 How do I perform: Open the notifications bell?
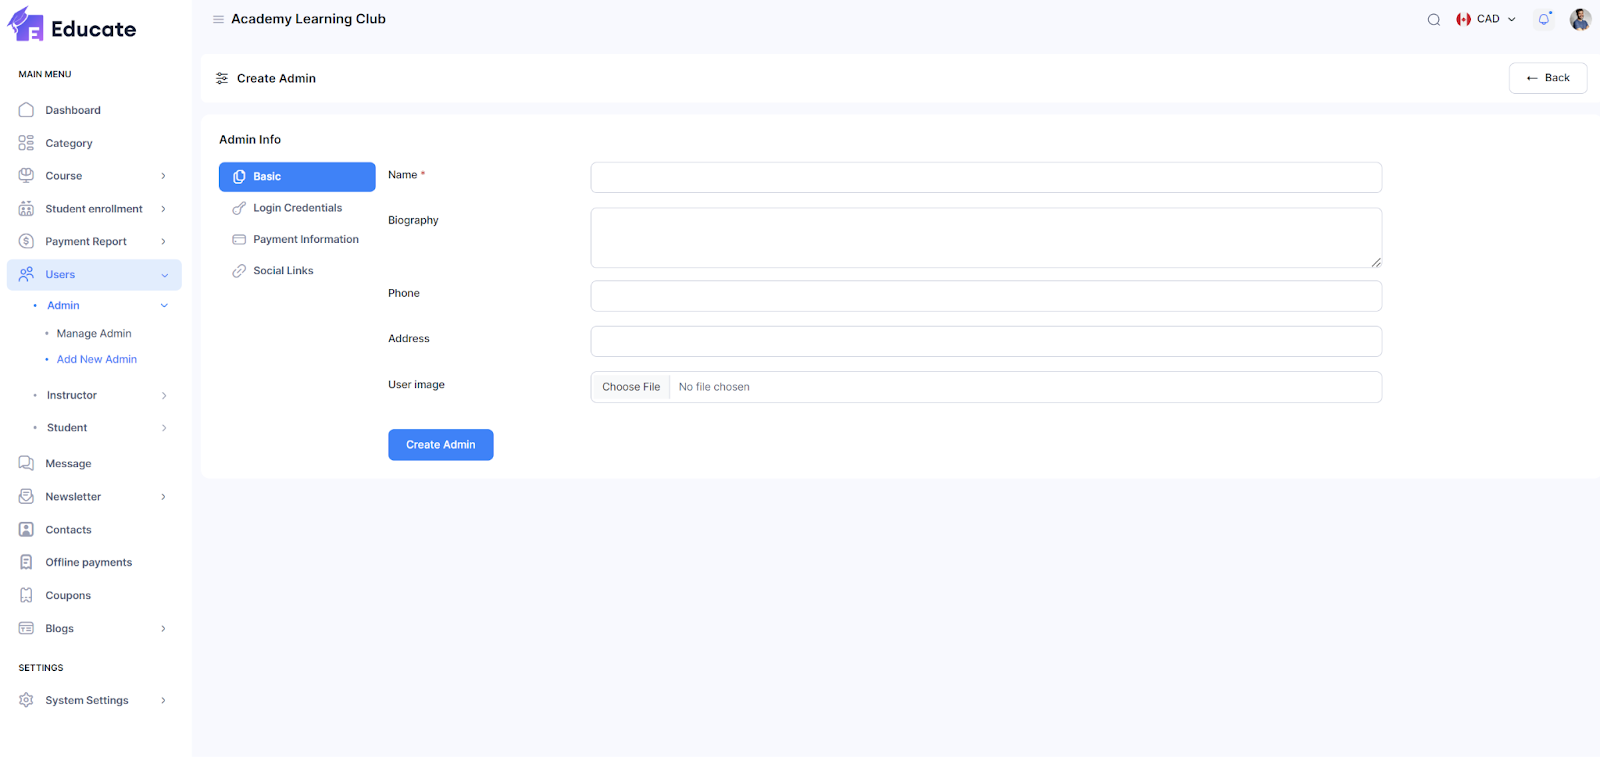tap(1544, 19)
